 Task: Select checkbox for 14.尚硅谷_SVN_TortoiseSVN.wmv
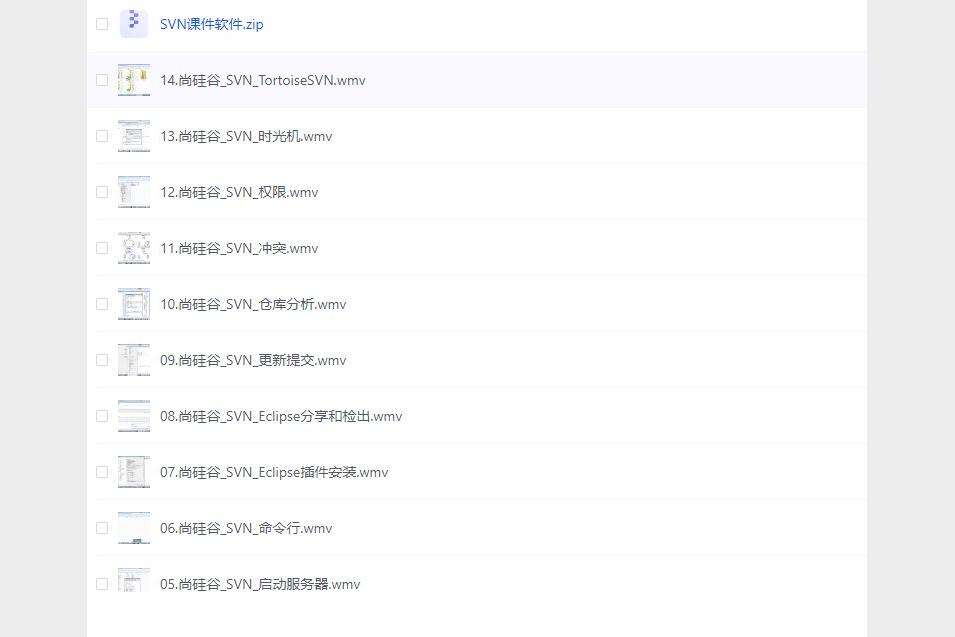(102, 80)
